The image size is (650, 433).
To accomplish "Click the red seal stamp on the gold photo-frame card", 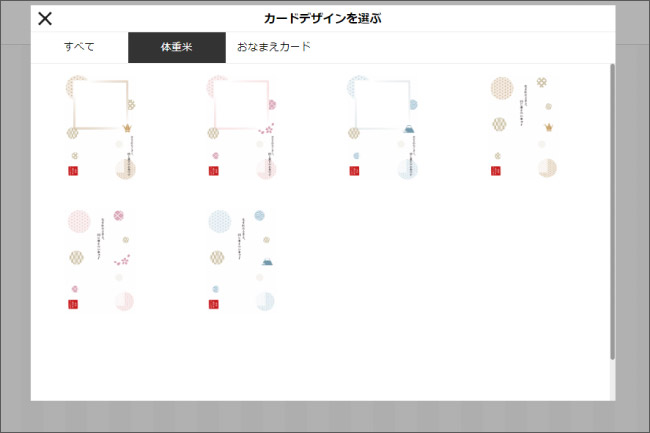I will coord(73,171).
